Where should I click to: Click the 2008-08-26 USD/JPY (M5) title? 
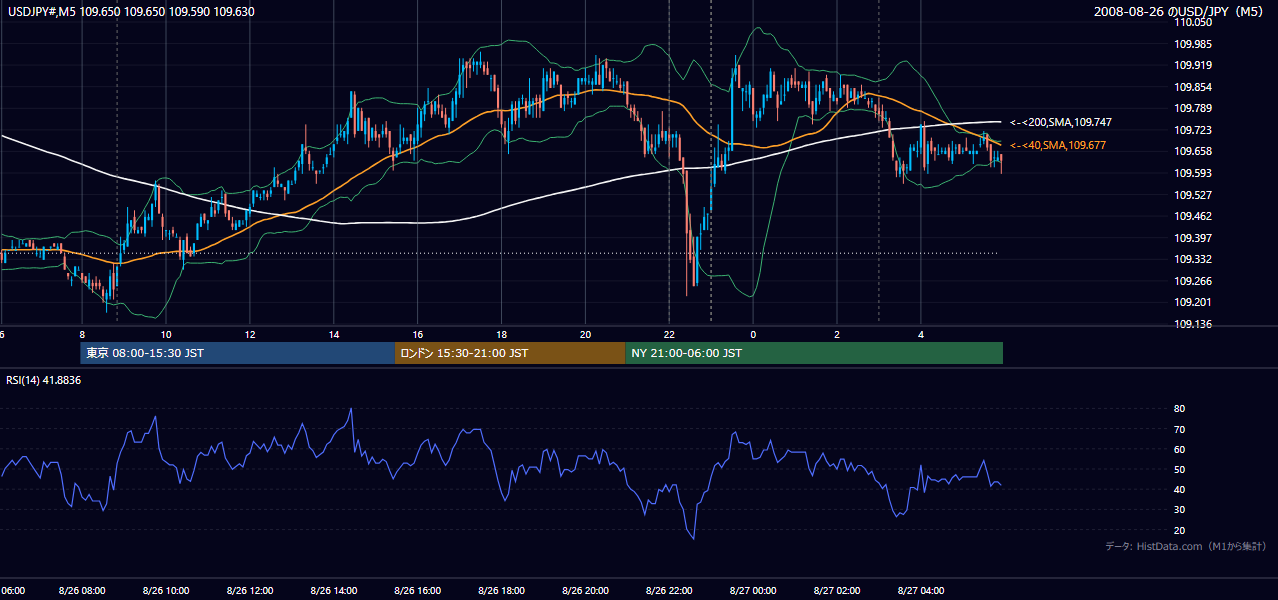click(1181, 12)
